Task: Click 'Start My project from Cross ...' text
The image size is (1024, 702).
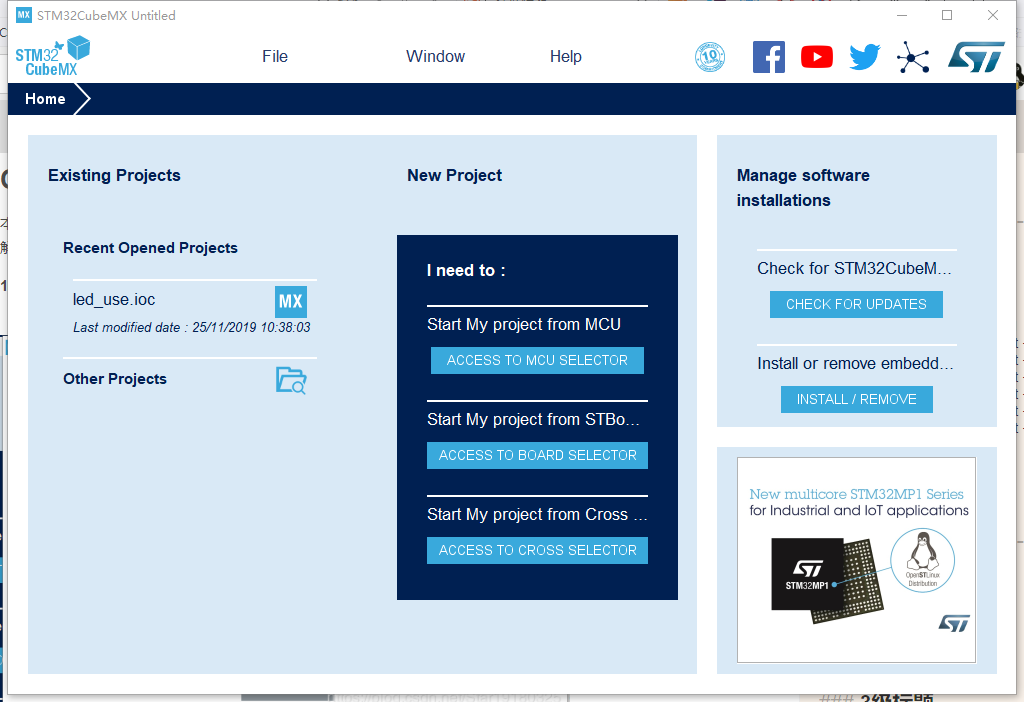Action: tap(537, 515)
